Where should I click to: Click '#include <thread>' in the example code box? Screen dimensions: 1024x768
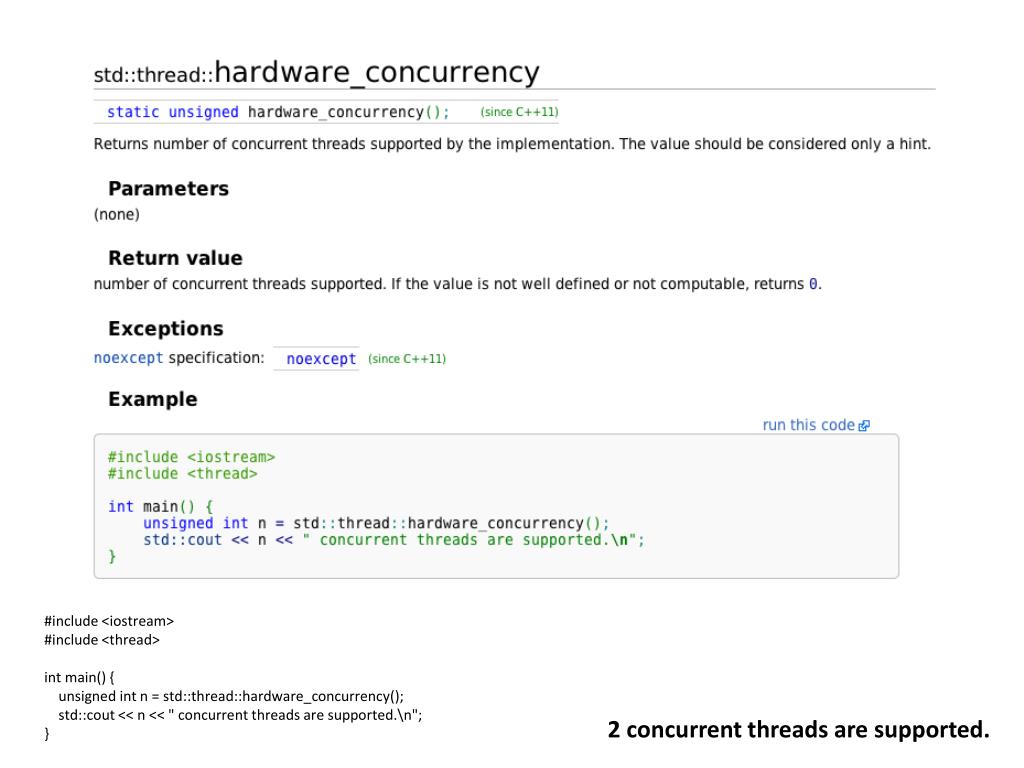pyautogui.click(x=183, y=473)
